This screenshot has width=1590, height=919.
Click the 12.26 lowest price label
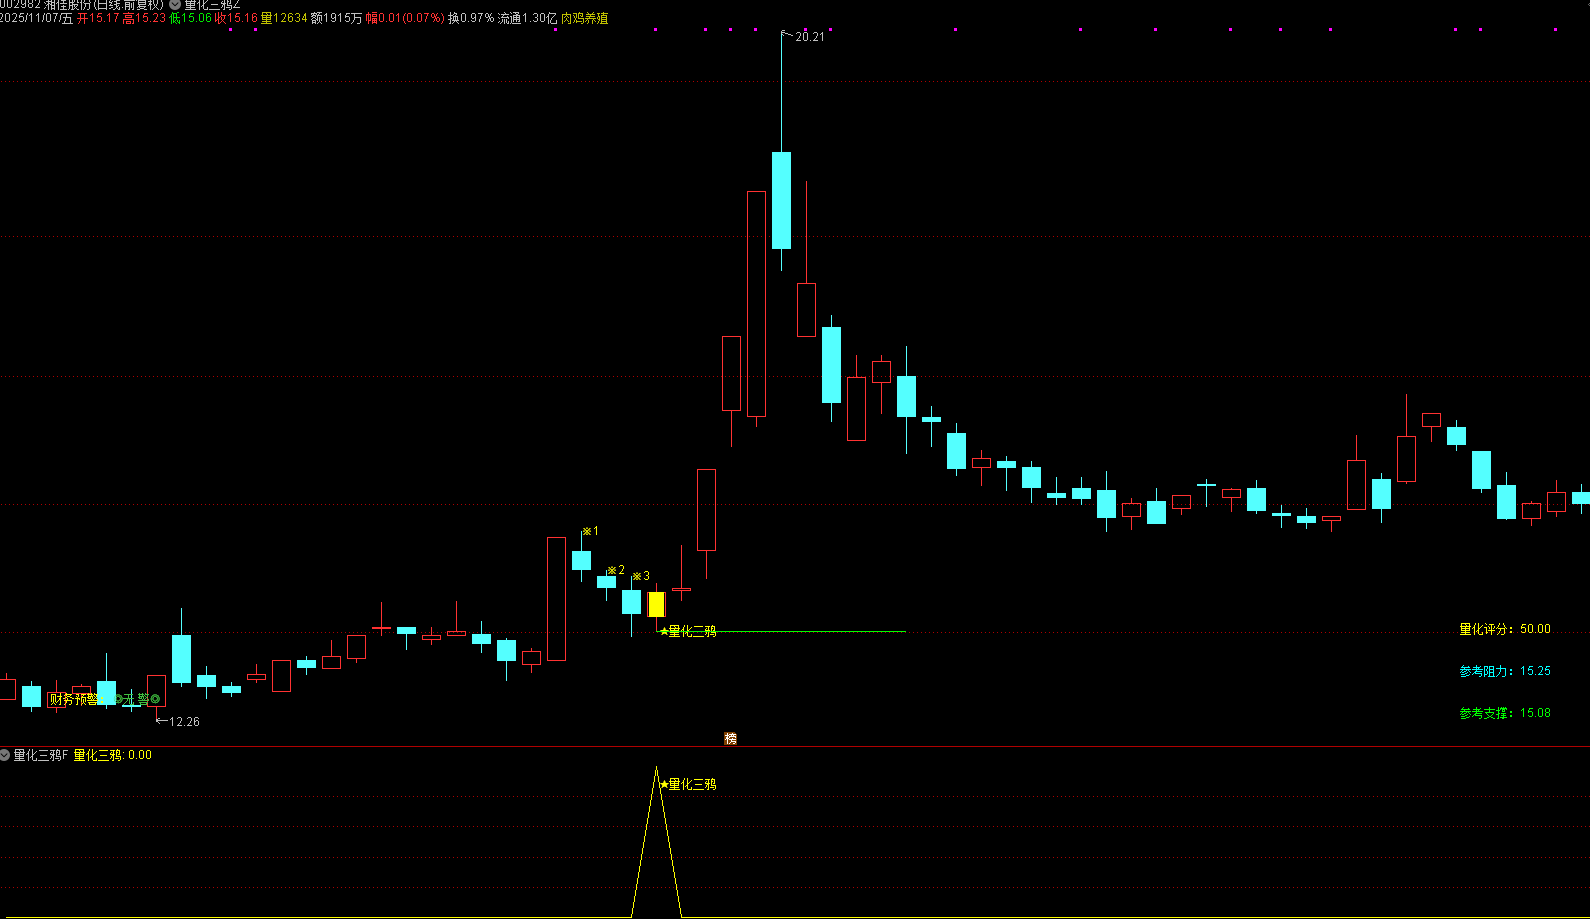point(184,721)
